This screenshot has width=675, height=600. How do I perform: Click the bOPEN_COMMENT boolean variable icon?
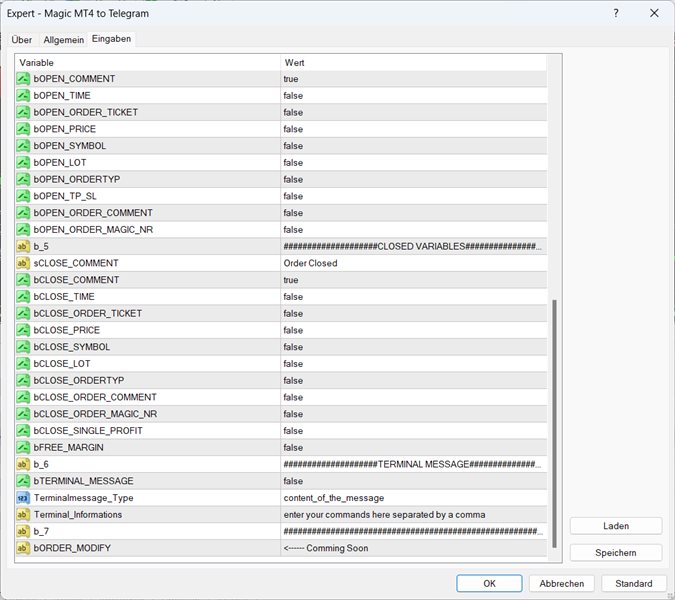[x=23, y=78]
